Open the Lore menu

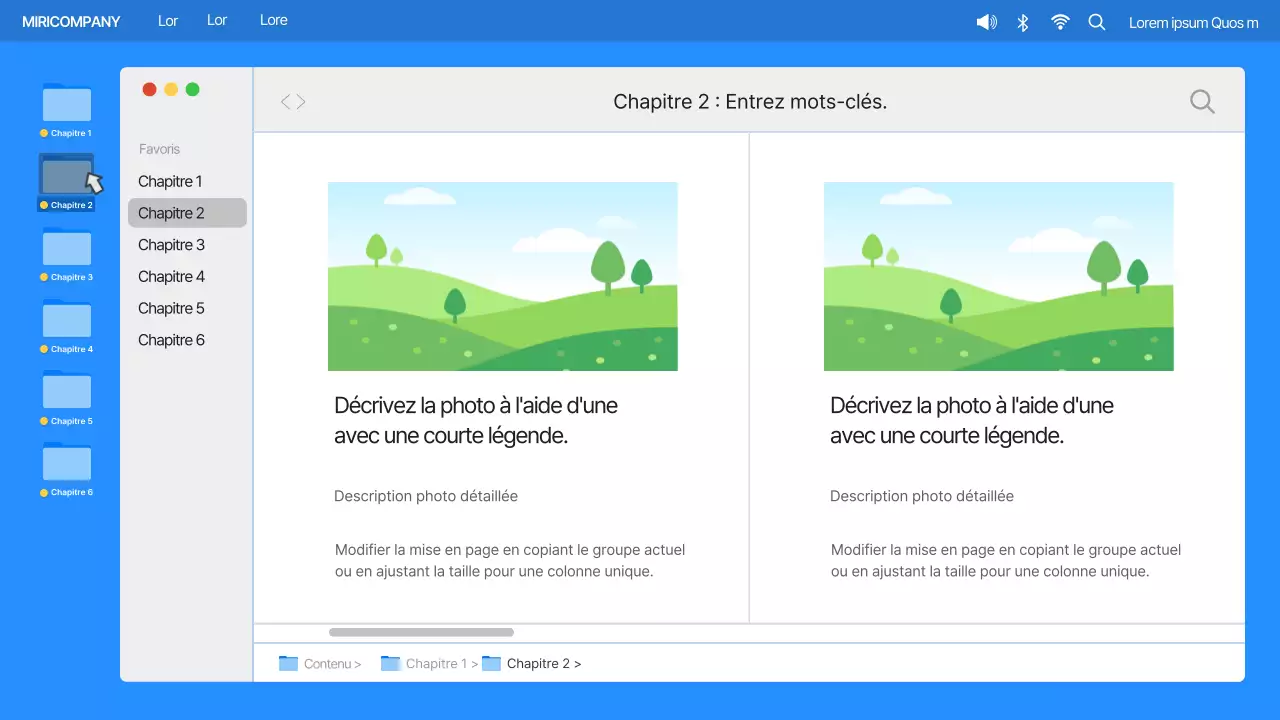pyautogui.click(x=273, y=20)
